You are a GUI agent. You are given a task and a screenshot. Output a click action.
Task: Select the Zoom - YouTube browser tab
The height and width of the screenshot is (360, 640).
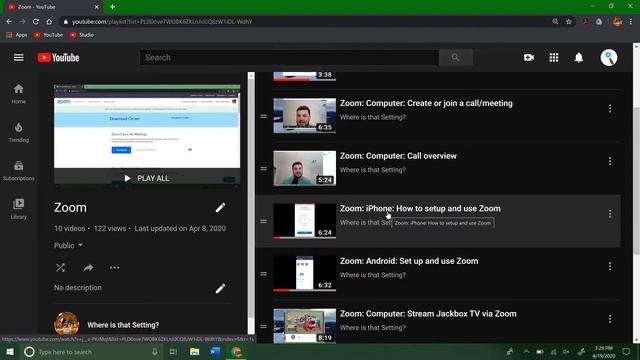(53, 7)
